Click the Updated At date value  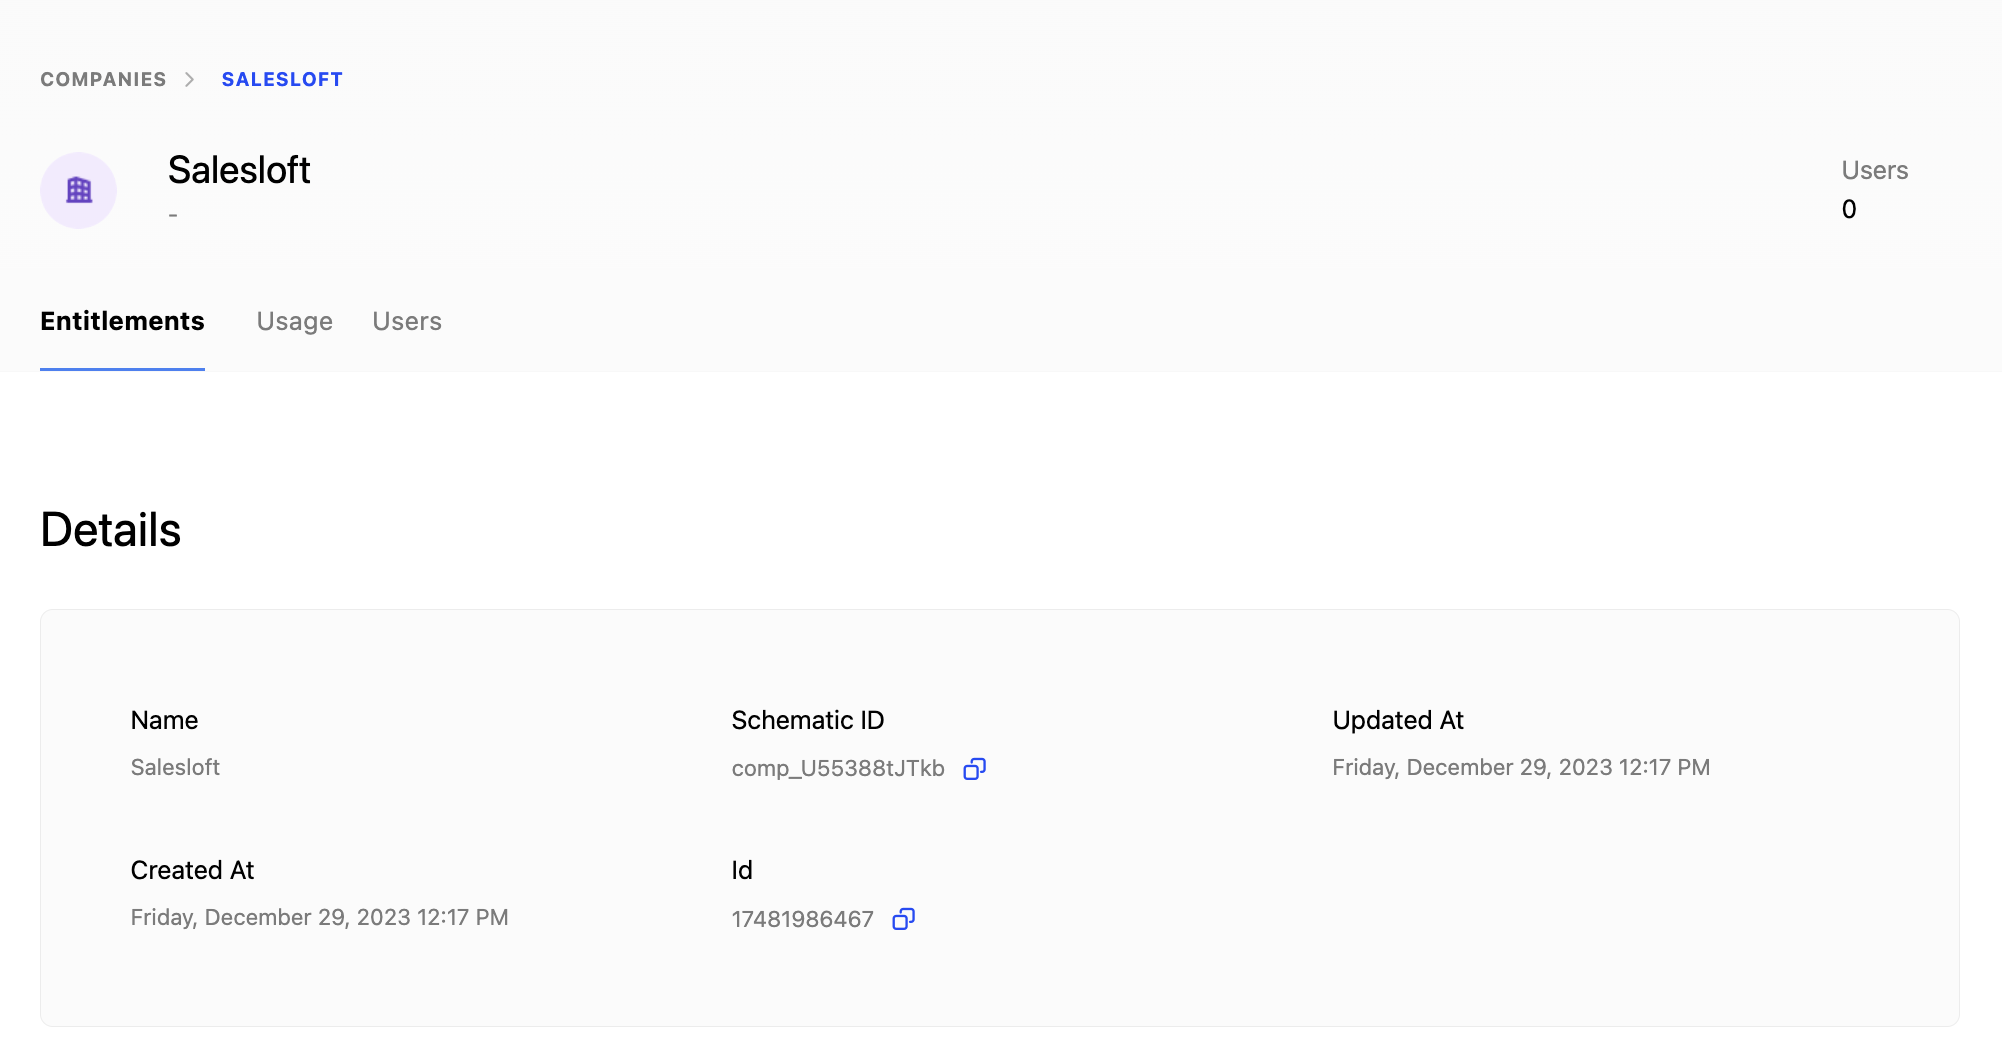[x=1521, y=767]
